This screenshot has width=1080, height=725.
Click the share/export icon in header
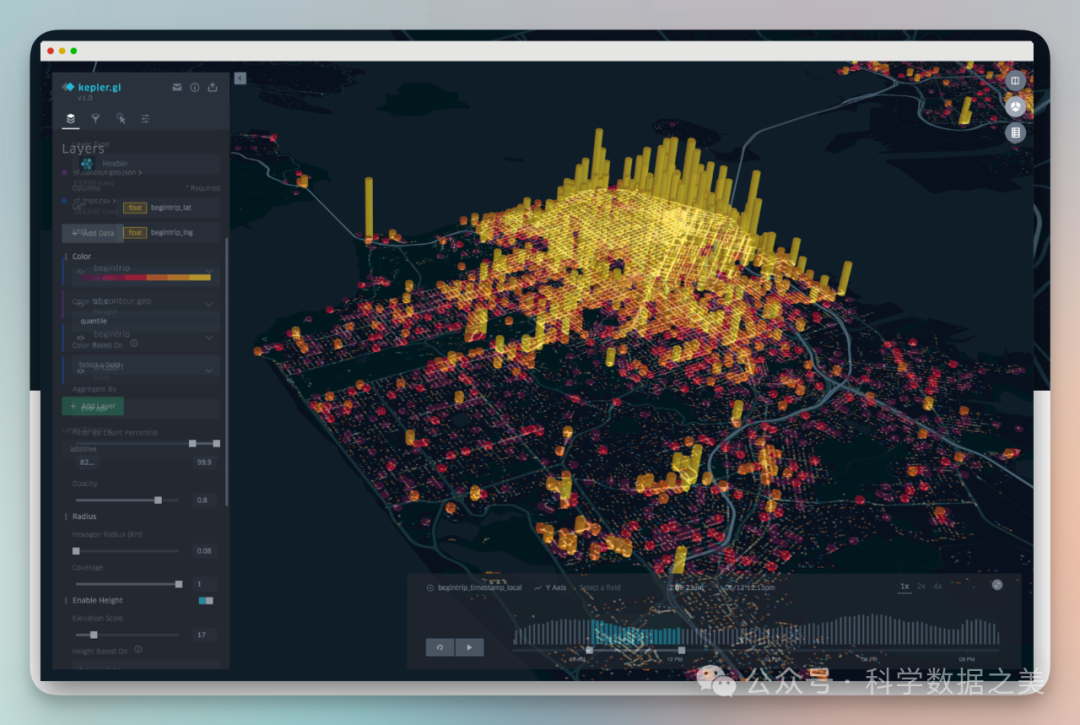click(212, 88)
